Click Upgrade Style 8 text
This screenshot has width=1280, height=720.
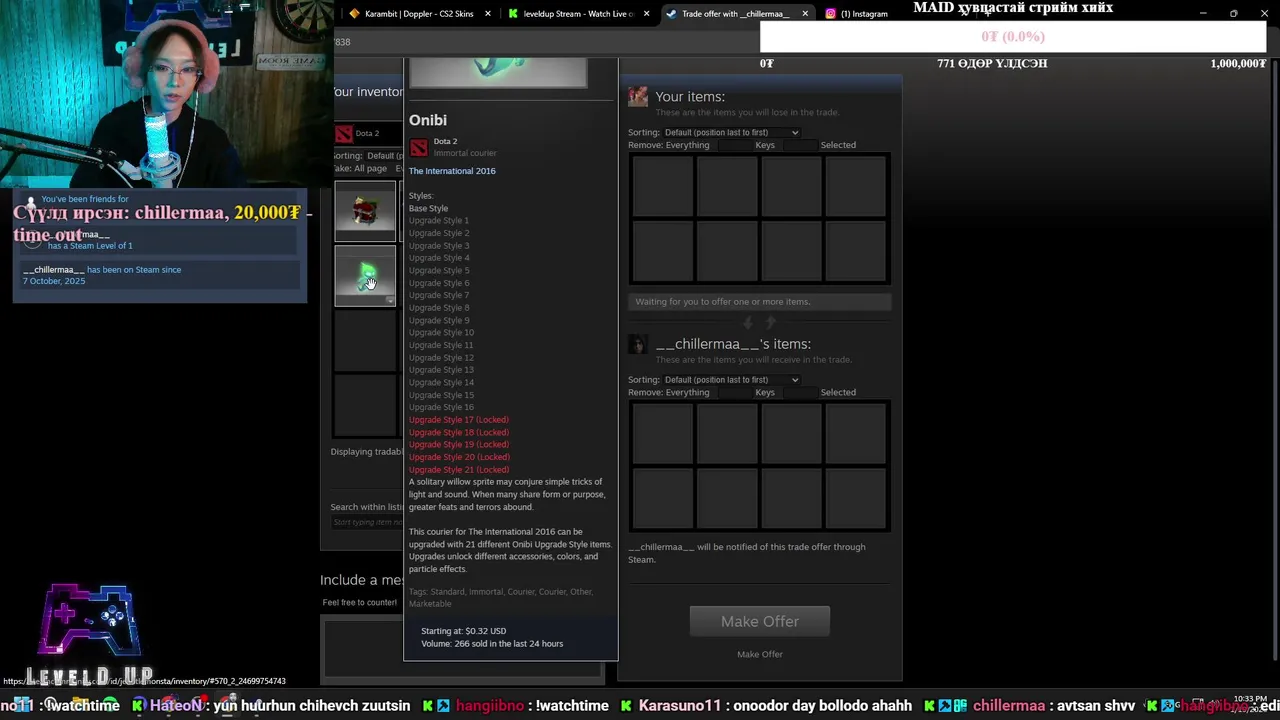click(x=438, y=308)
